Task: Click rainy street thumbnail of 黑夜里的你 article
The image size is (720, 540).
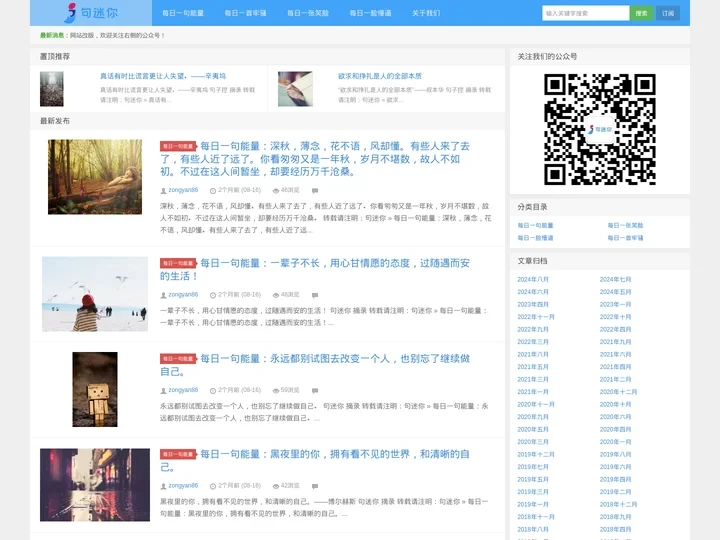Action: click(x=95, y=485)
